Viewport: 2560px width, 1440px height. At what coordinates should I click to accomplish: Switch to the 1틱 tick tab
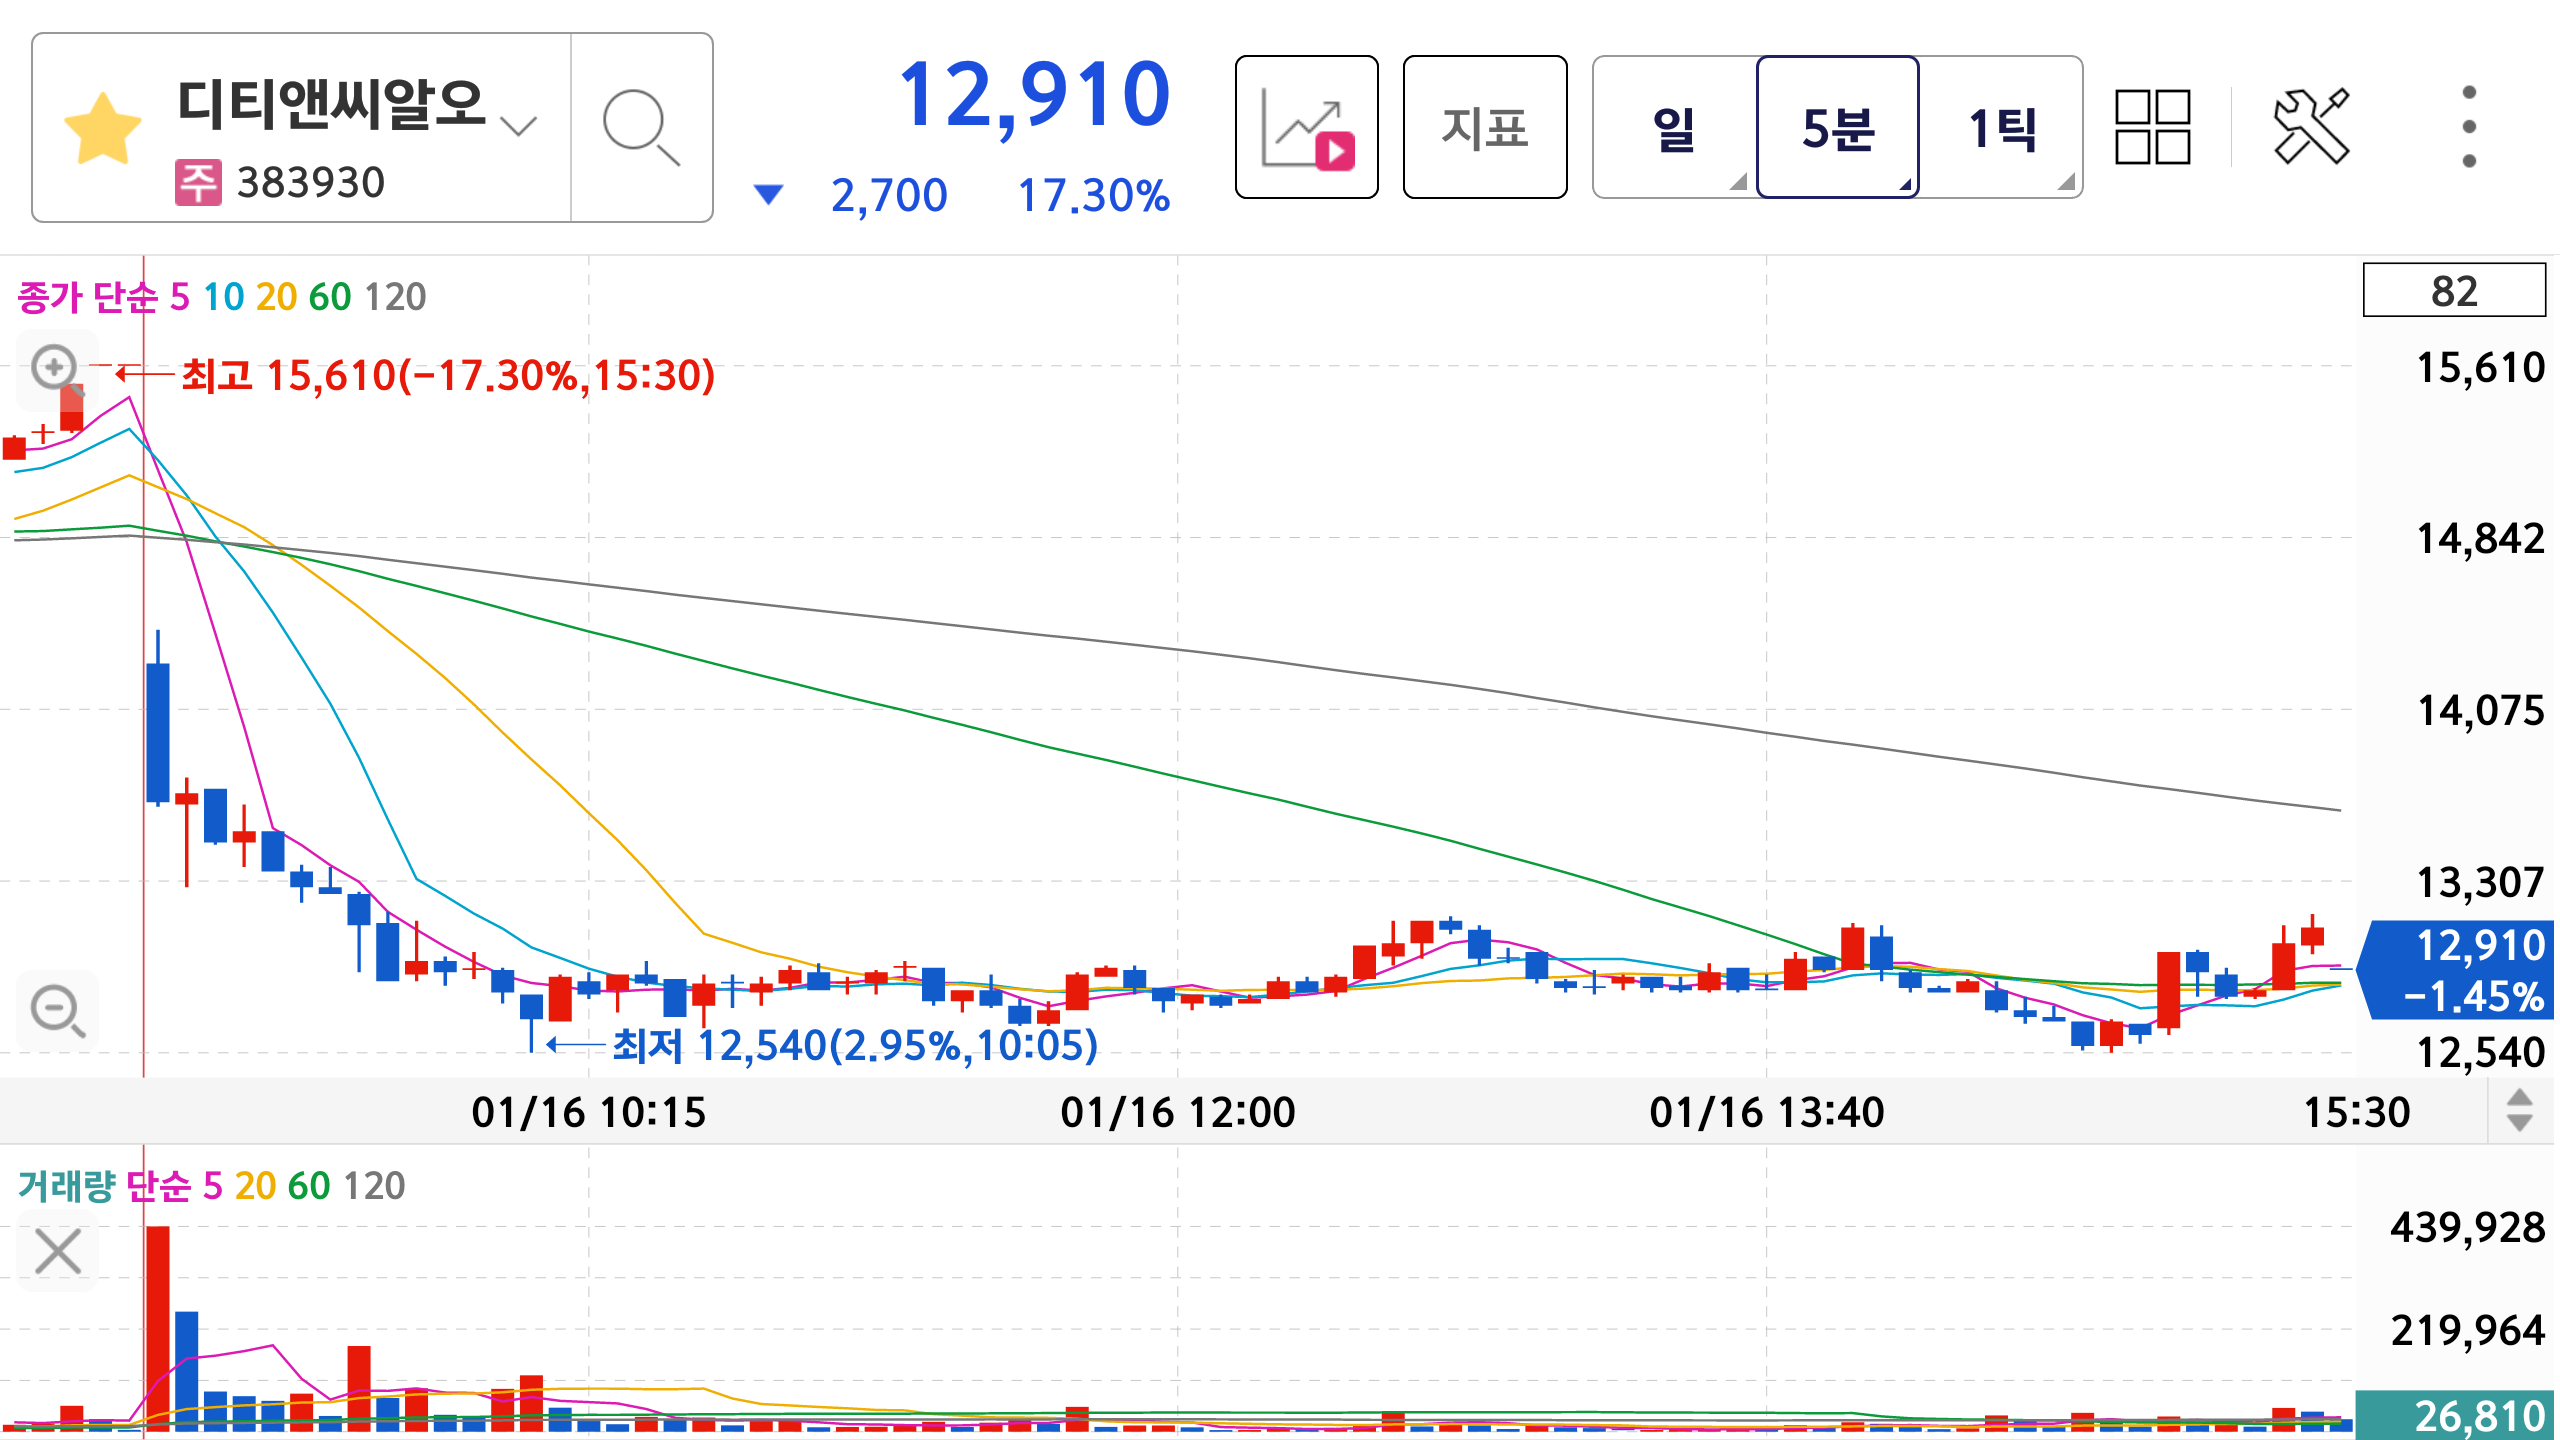(2001, 127)
